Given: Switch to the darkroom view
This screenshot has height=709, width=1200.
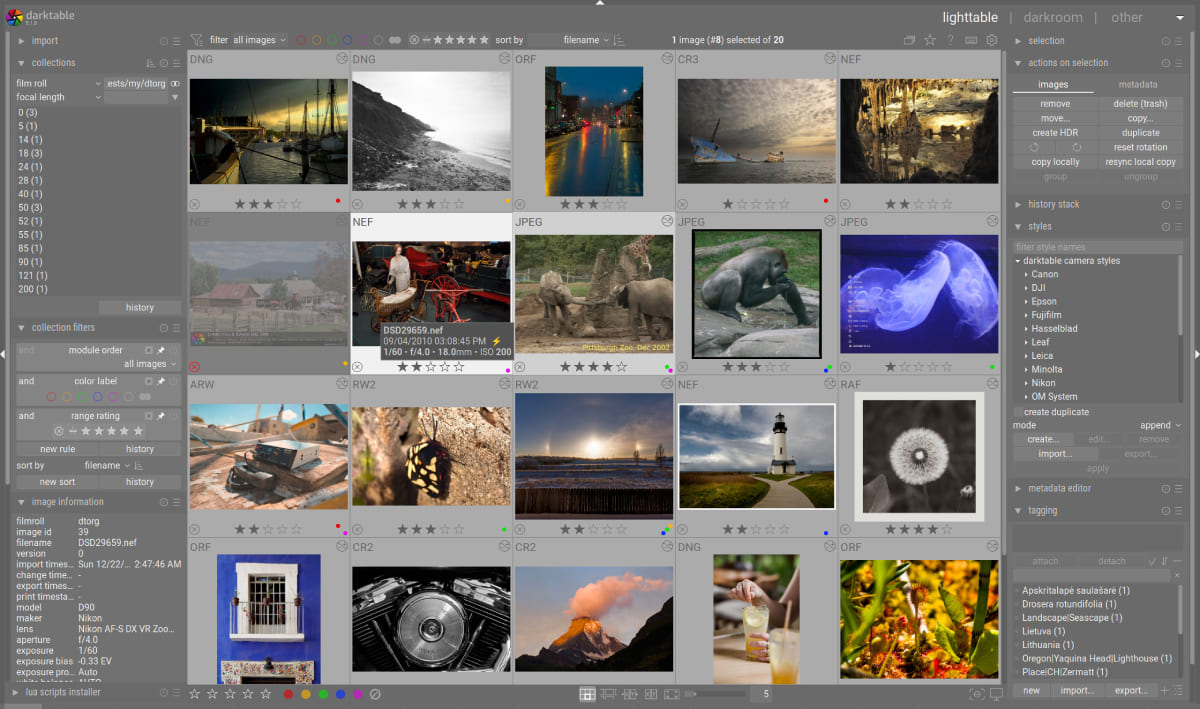Looking at the screenshot, I should 1052,17.
